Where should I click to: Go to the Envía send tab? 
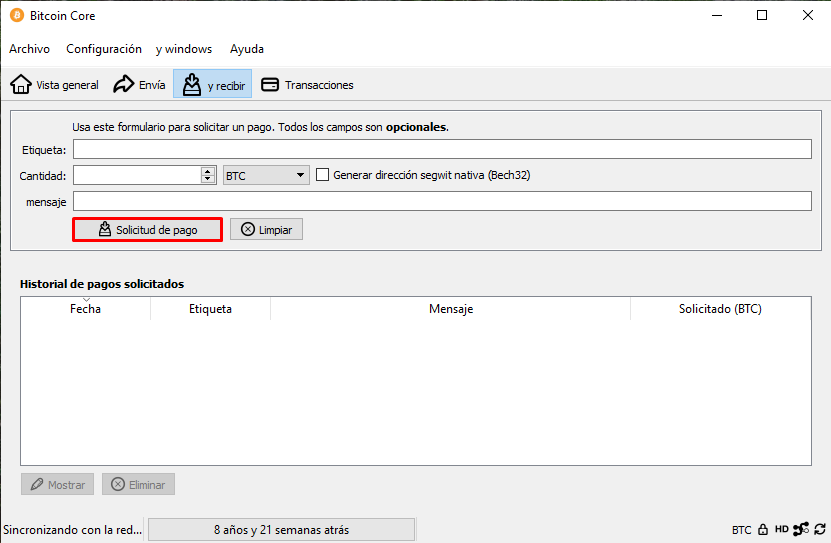point(139,84)
